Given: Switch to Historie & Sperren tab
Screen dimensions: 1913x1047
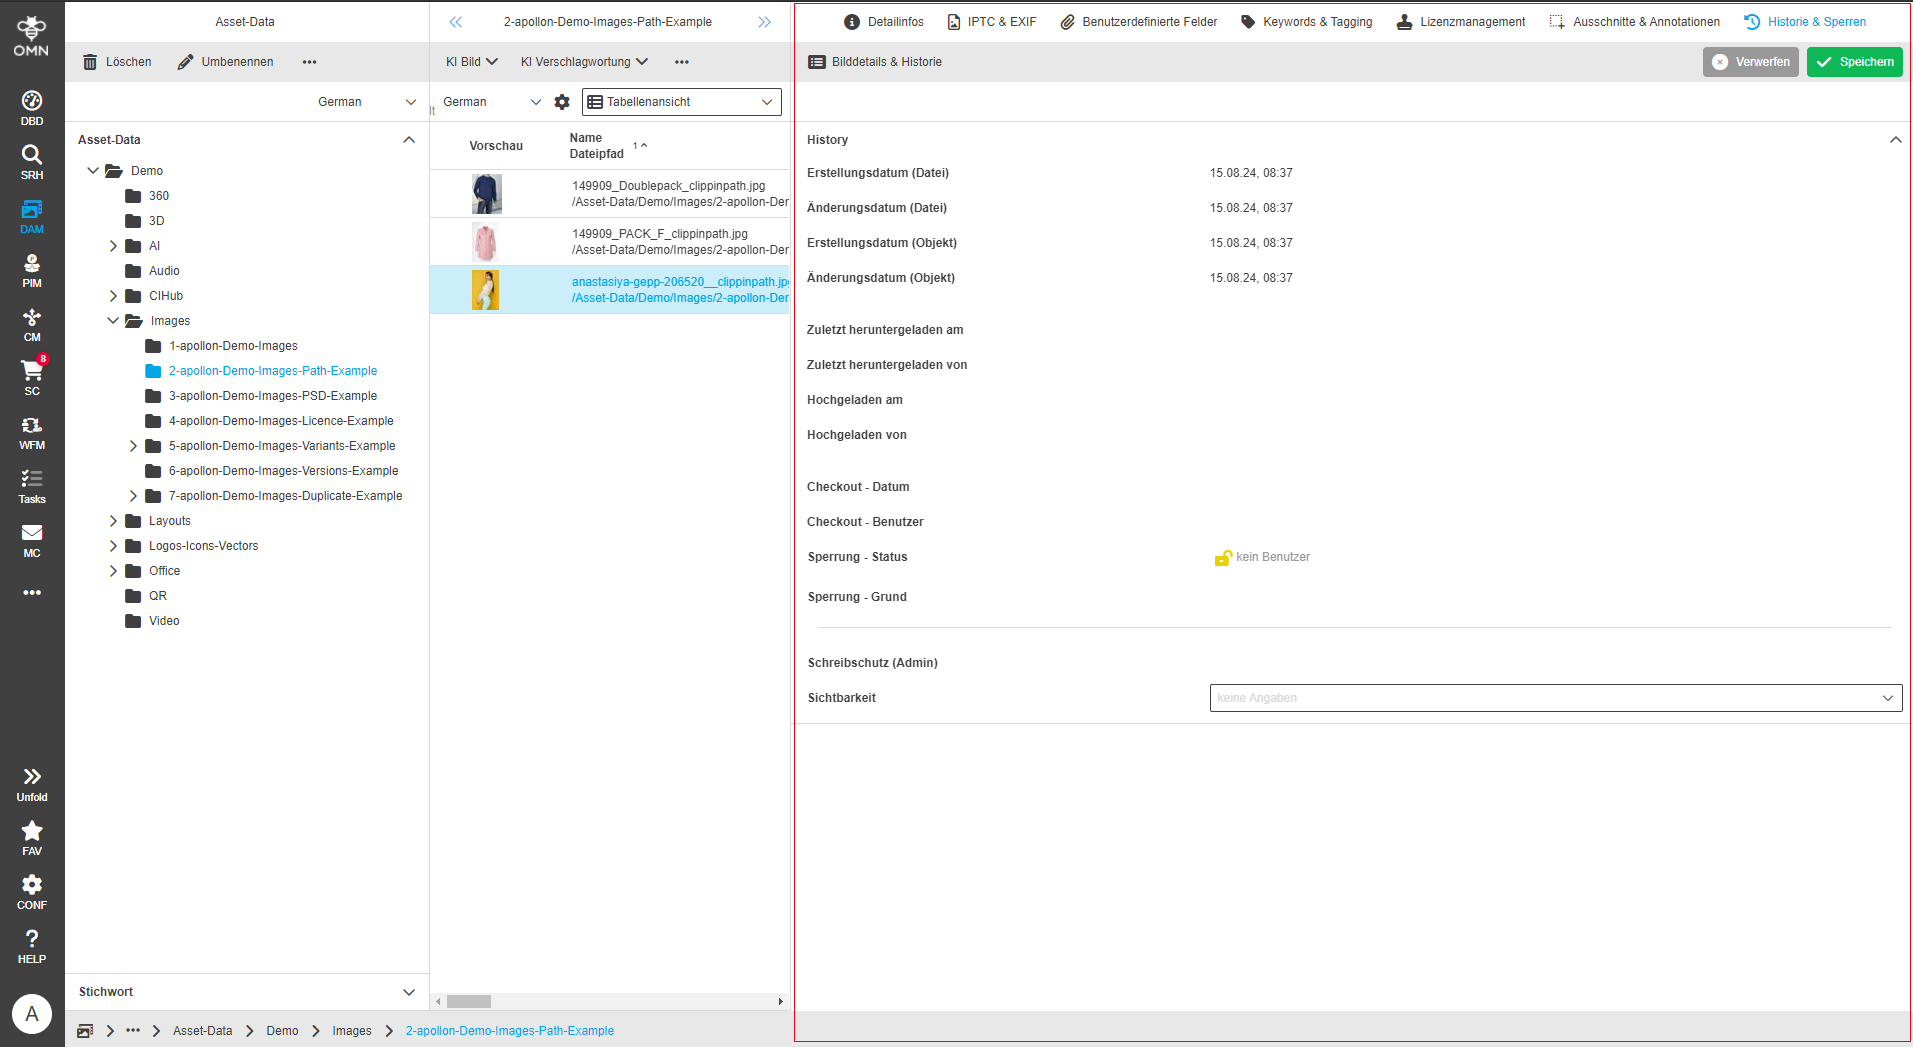Looking at the screenshot, I should (1805, 22).
